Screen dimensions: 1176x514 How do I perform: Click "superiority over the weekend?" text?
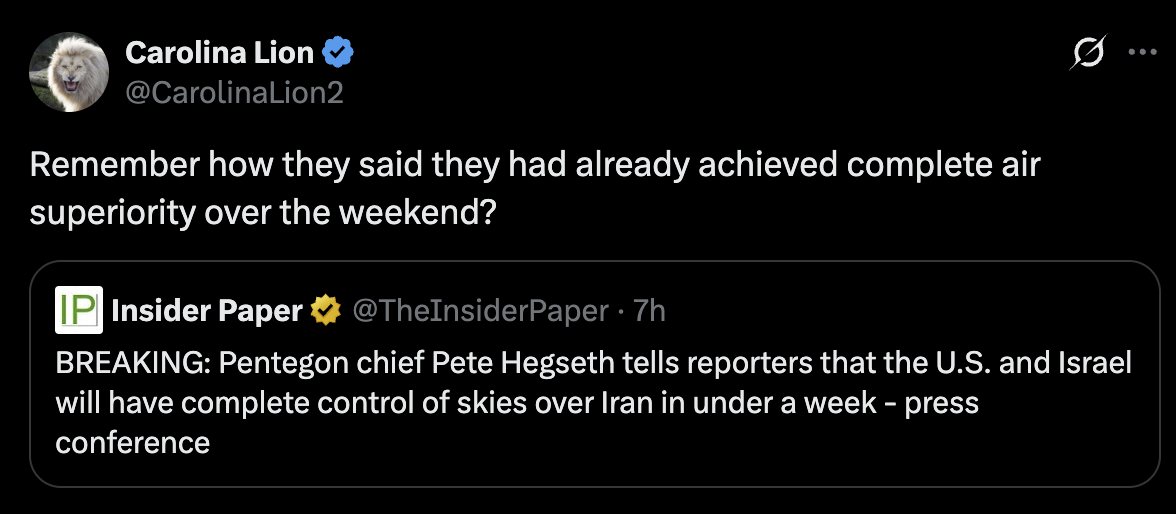click(262, 213)
